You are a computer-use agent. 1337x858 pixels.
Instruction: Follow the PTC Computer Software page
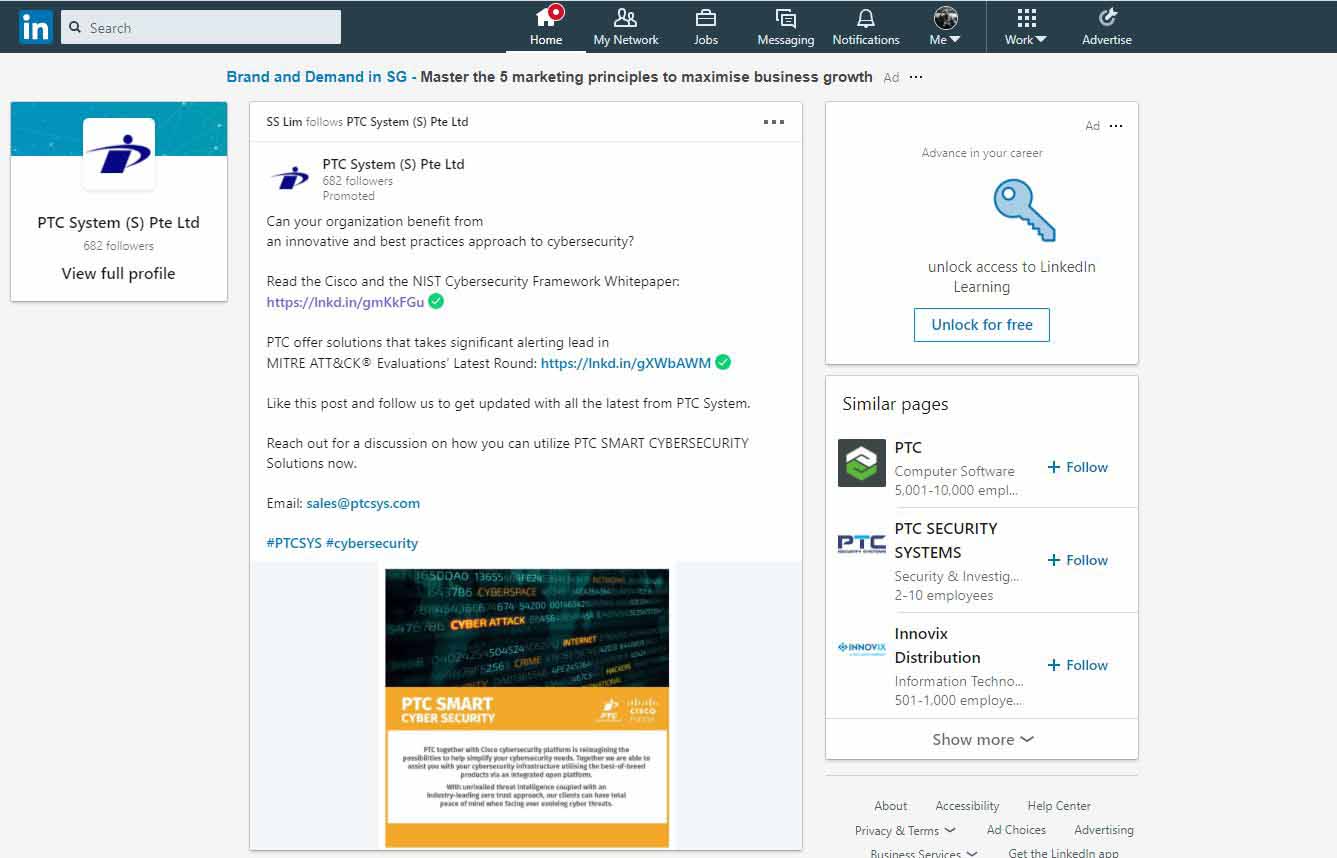pos(1077,467)
